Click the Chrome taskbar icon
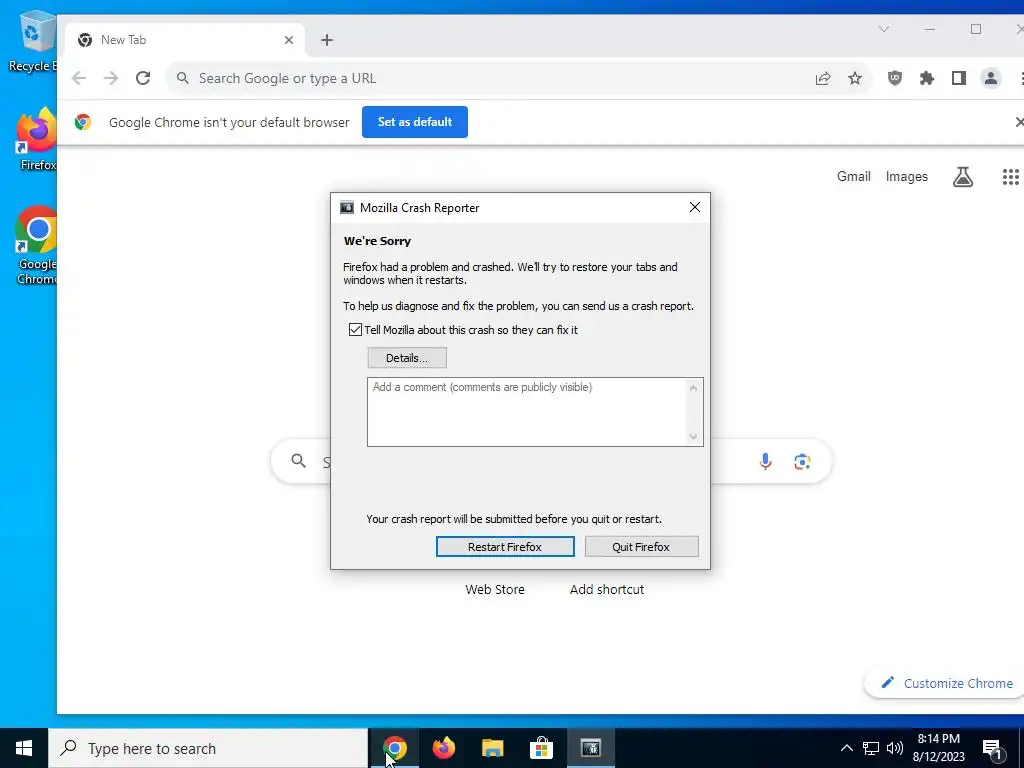 (x=394, y=748)
